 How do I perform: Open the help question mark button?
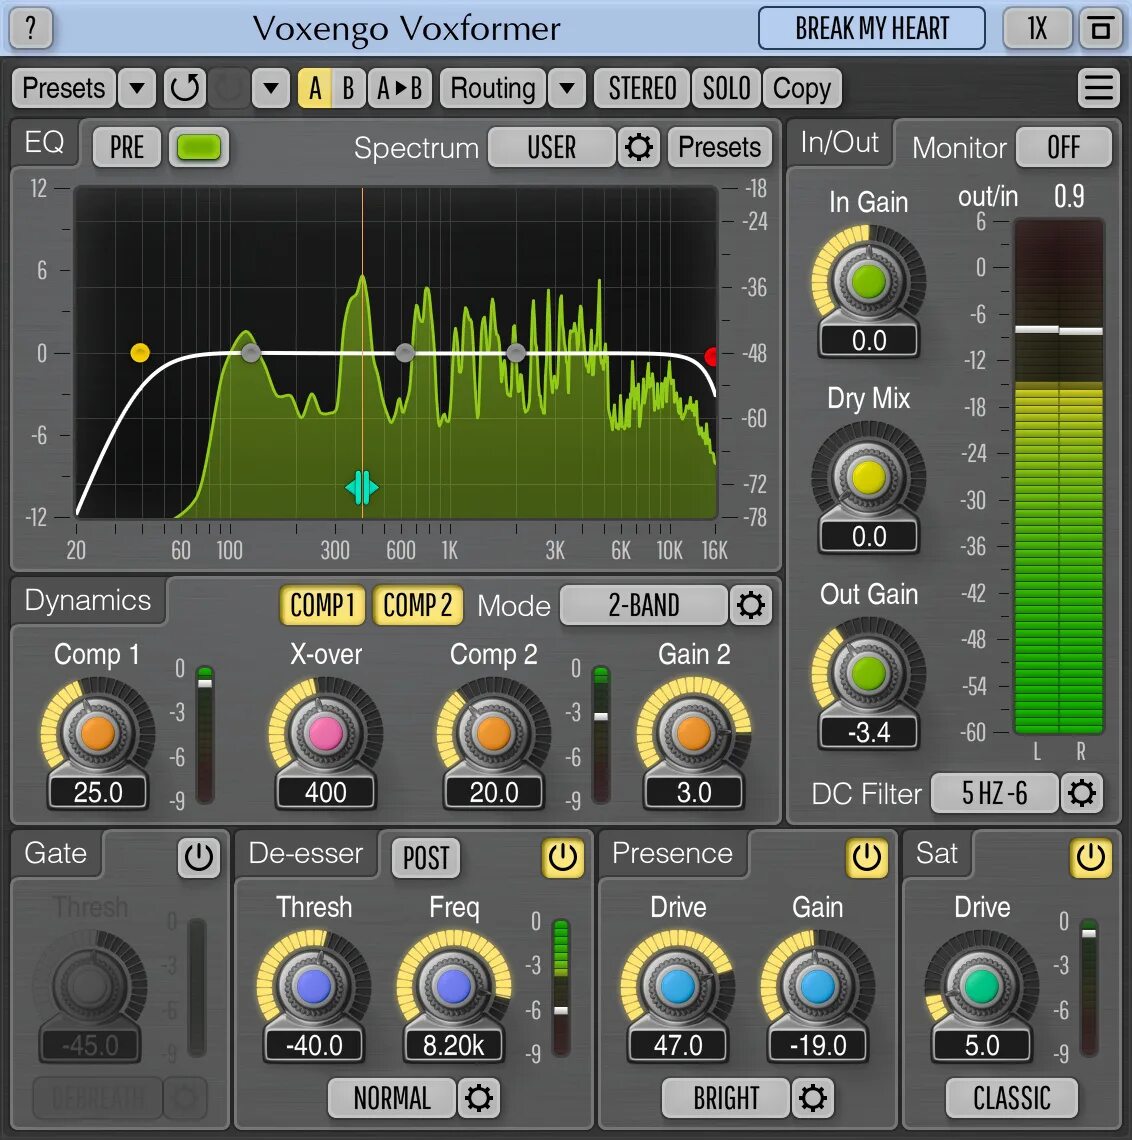click(31, 29)
